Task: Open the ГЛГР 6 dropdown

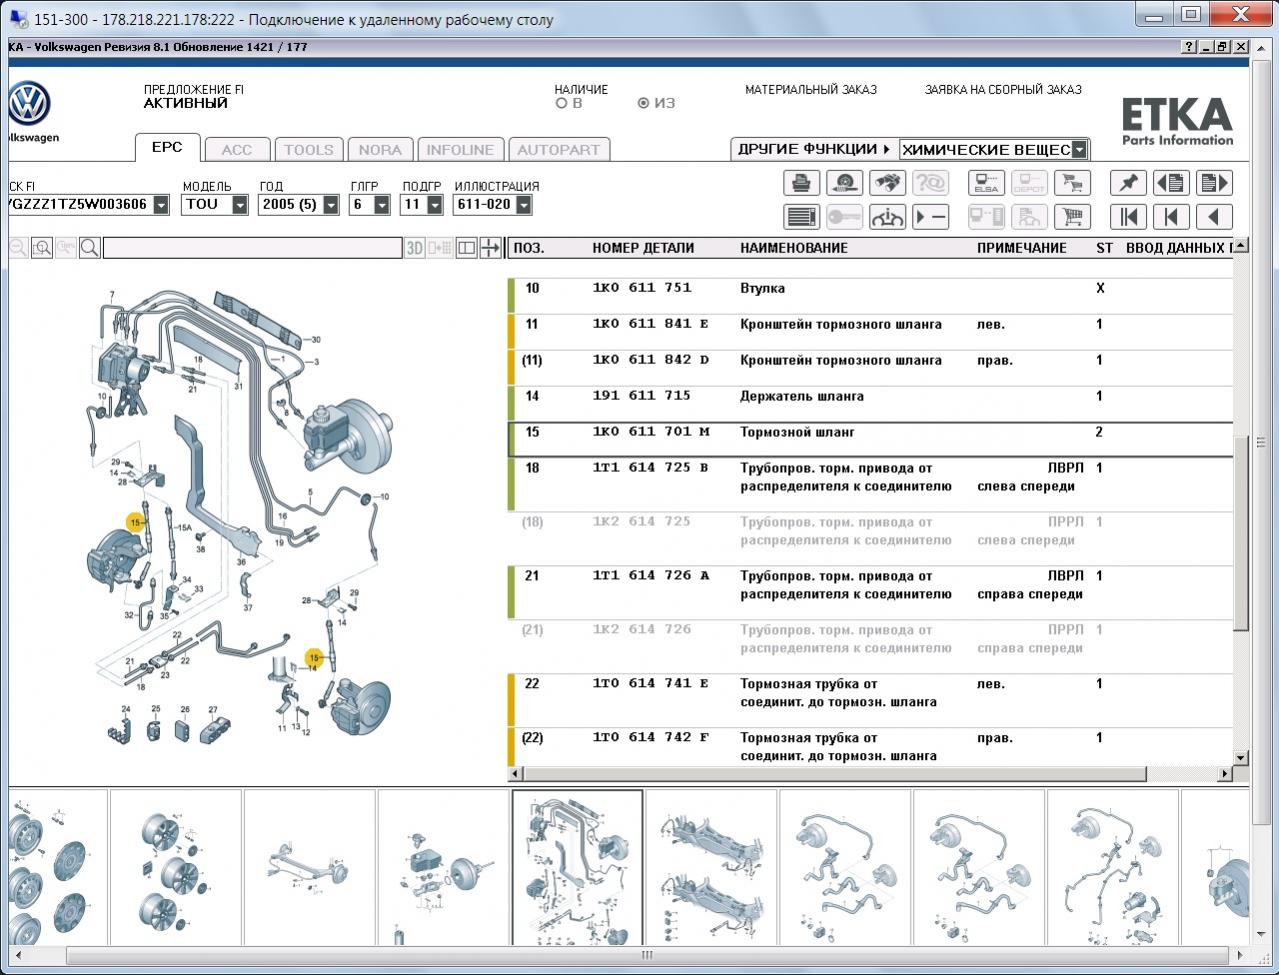Action: [x=381, y=204]
